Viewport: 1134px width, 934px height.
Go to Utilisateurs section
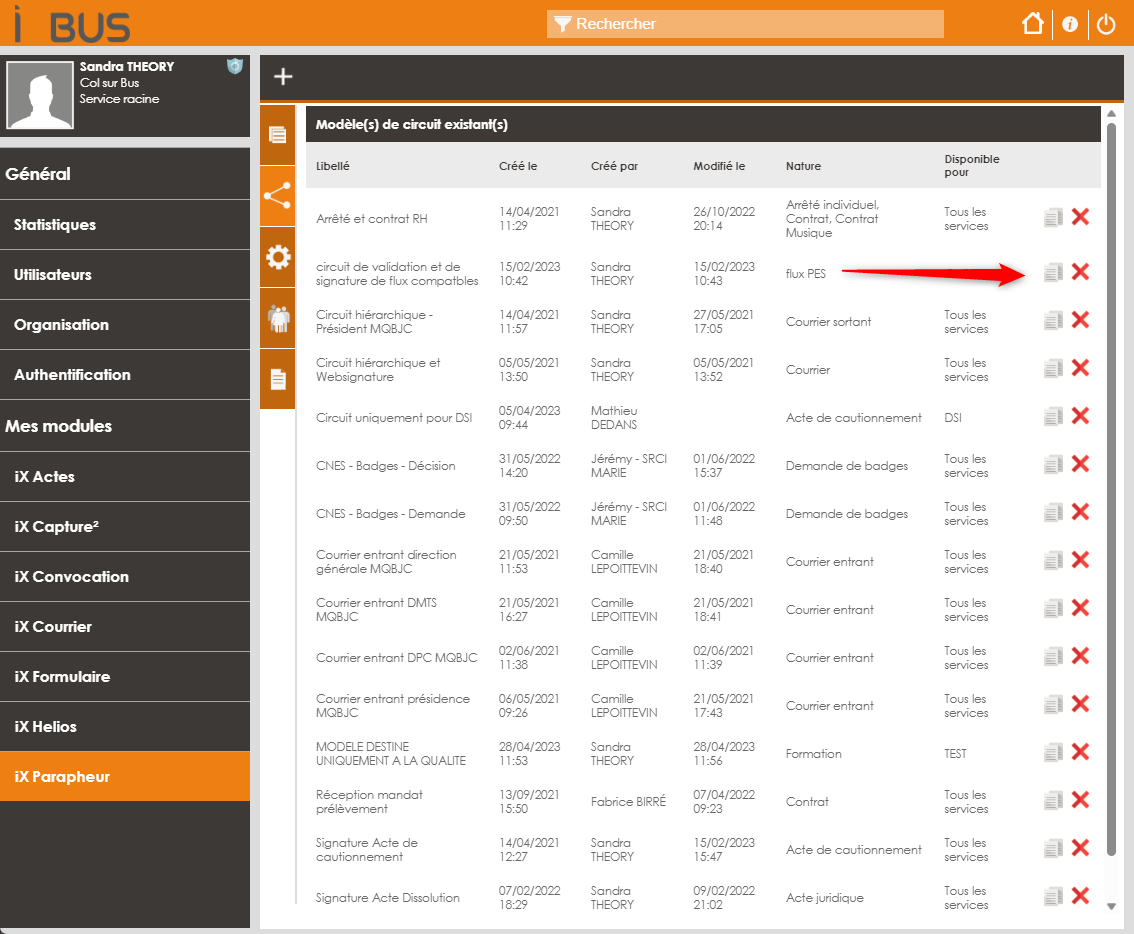53,275
